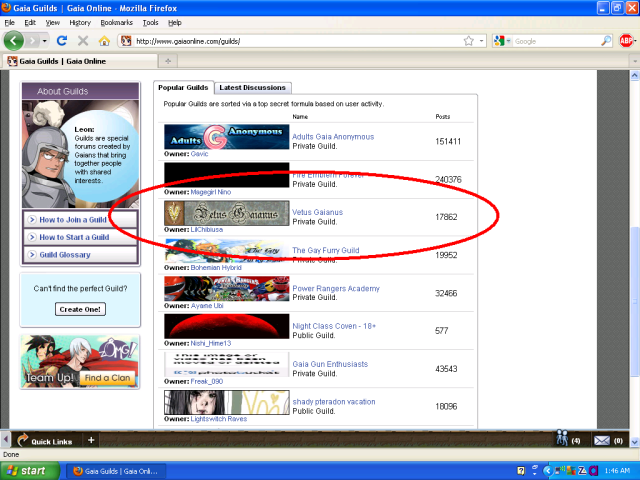Image resolution: width=640 pixels, height=480 pixels.
Task: Open the View menu
Action: [53, 22]
